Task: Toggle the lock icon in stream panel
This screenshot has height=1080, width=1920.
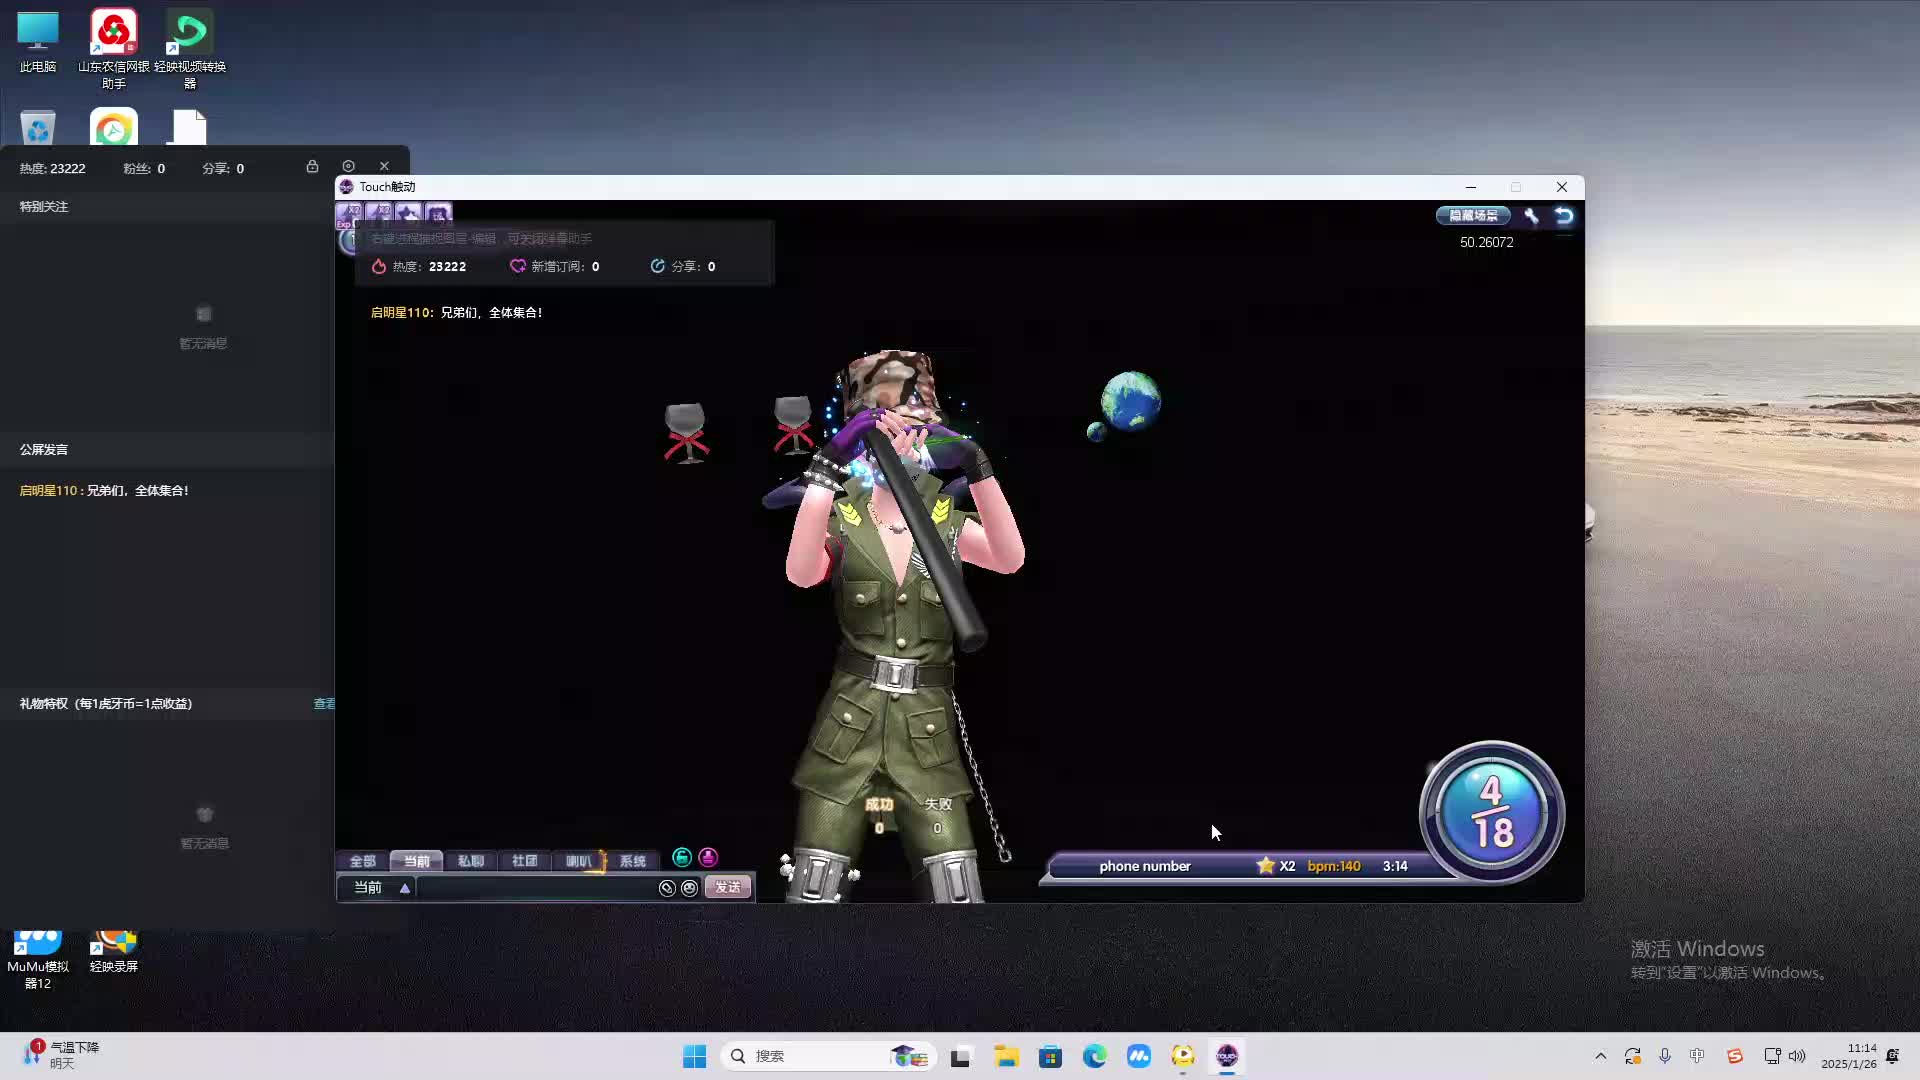Action: point(312,166)
